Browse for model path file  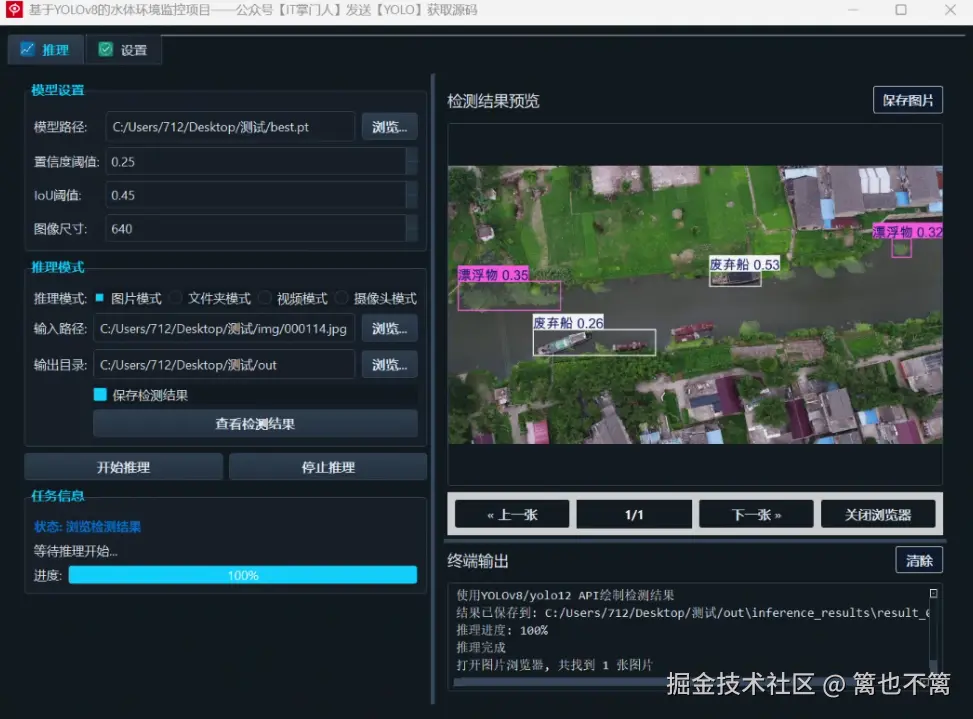(x=389, y=127)
